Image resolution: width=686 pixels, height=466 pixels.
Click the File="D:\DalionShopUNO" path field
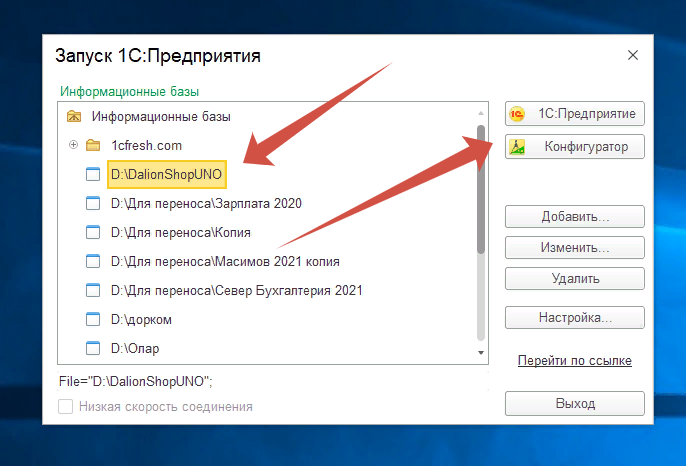[x=273, y=381]
